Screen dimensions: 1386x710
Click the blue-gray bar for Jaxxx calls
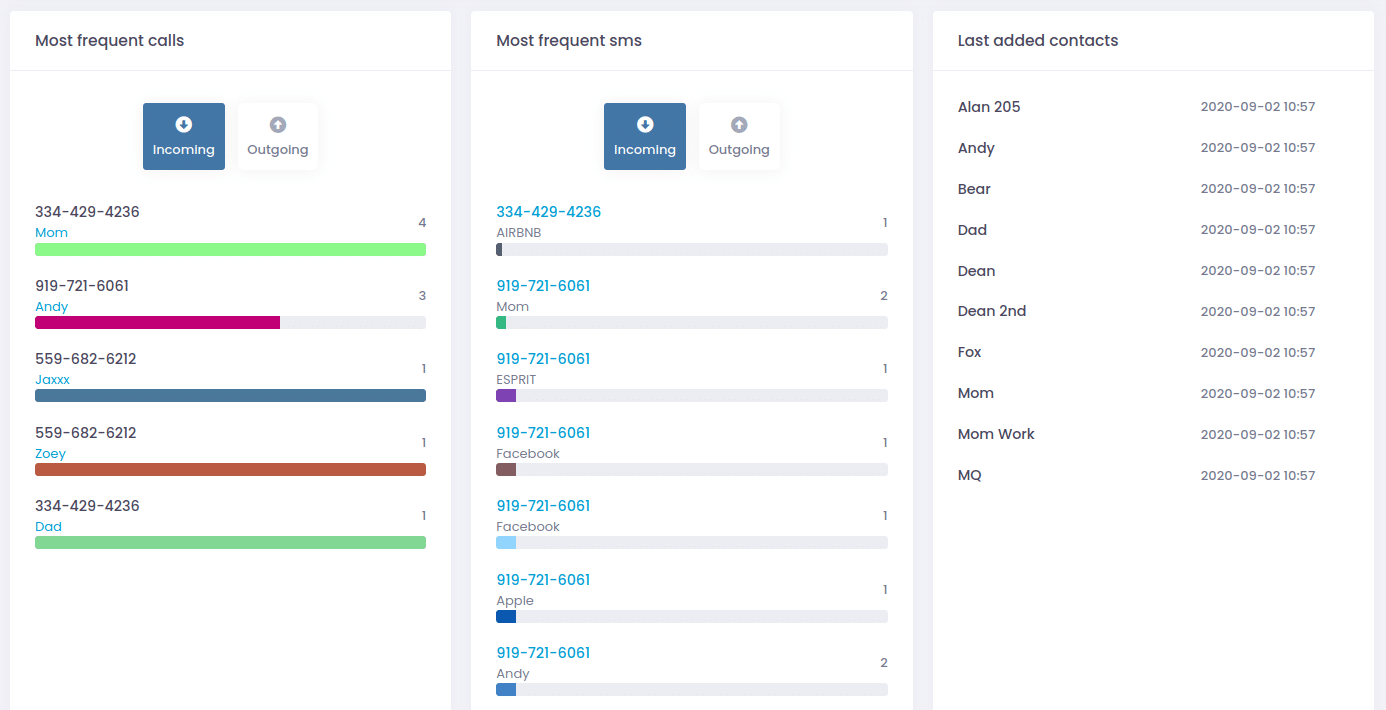pyautogui.click(x=230, y=396)
